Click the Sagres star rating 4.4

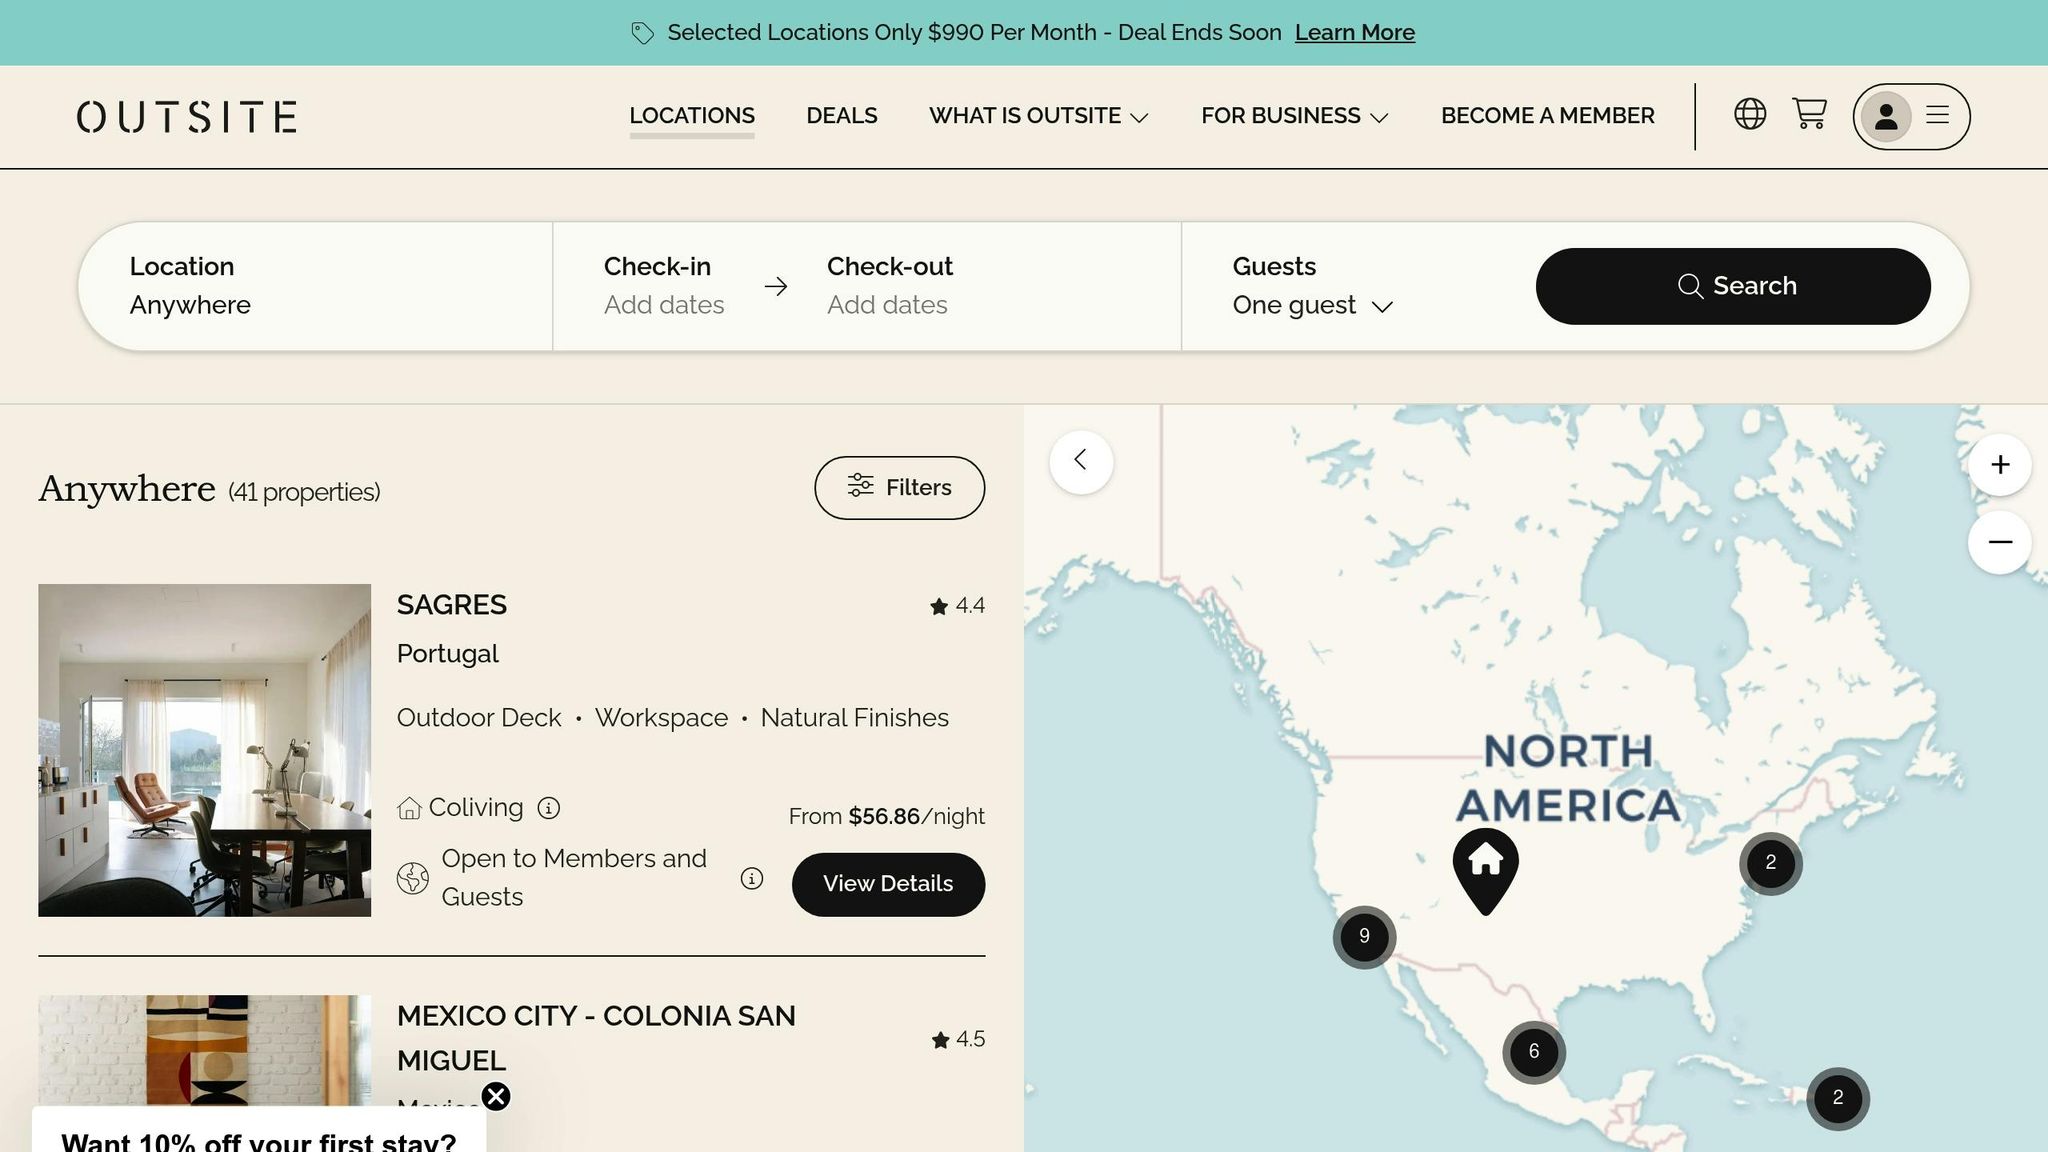957,606
